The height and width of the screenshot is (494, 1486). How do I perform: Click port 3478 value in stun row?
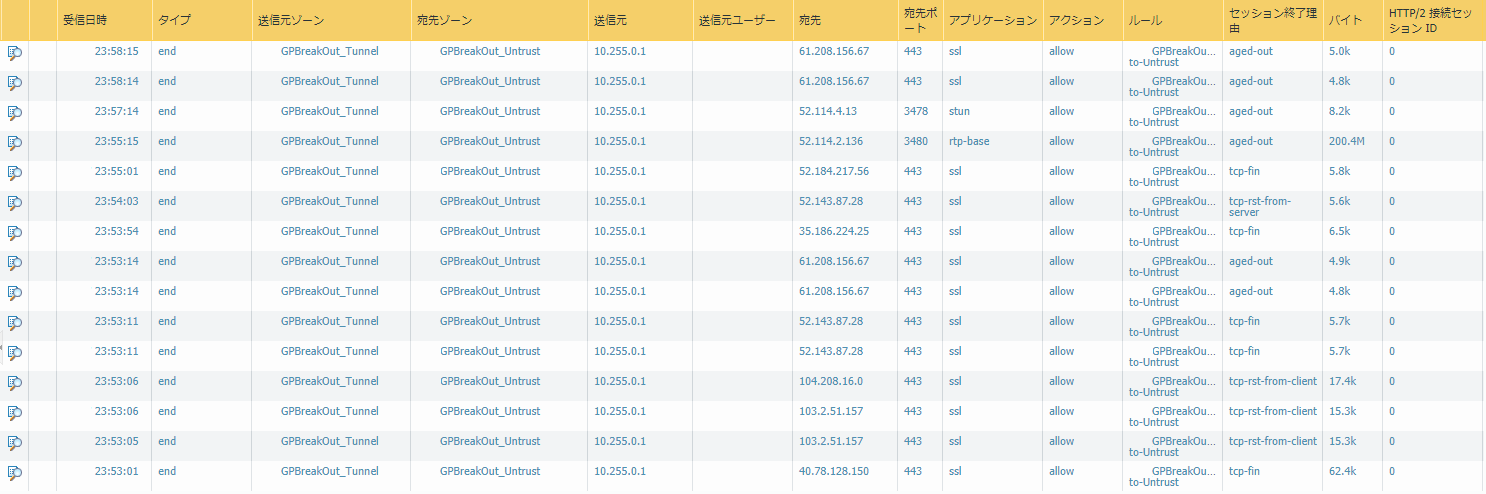tap(916, 111)
